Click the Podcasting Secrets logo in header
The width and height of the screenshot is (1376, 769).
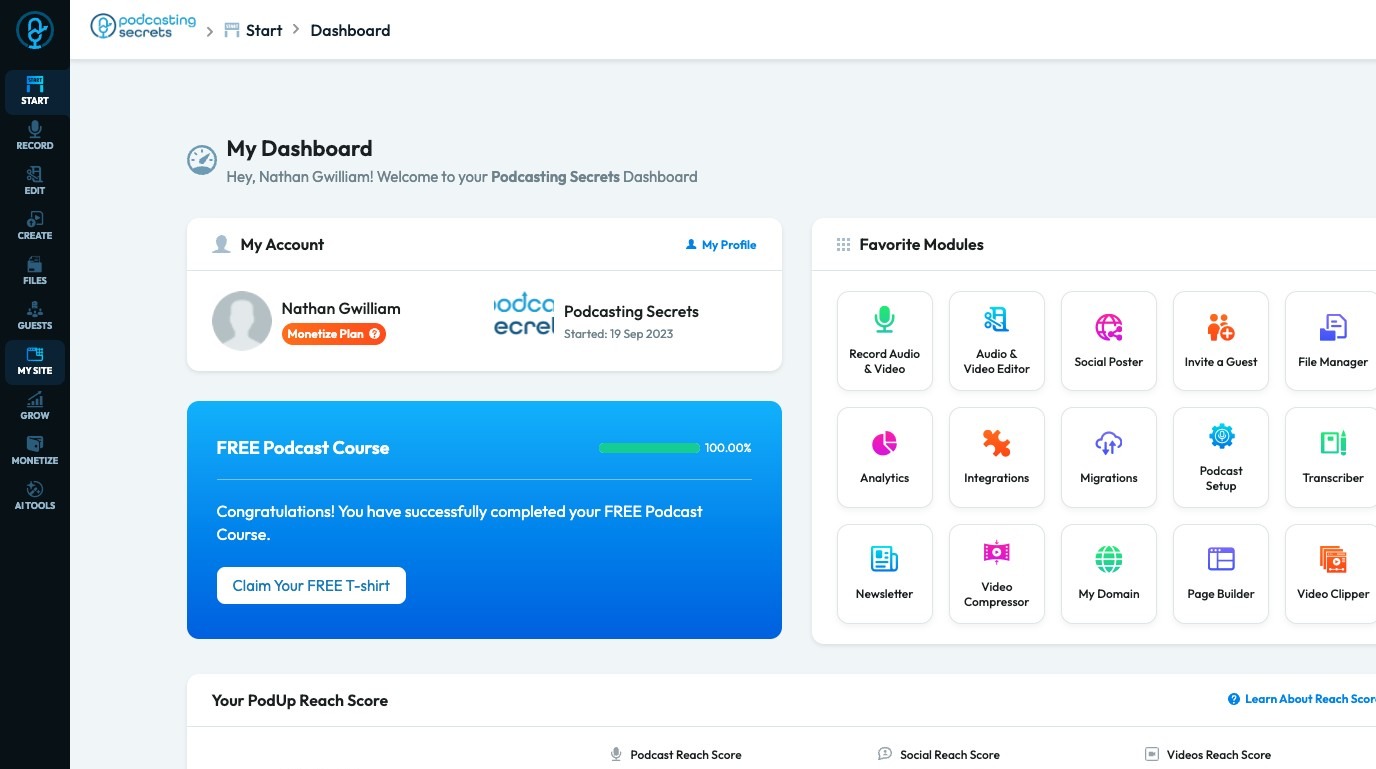(143, 27)
